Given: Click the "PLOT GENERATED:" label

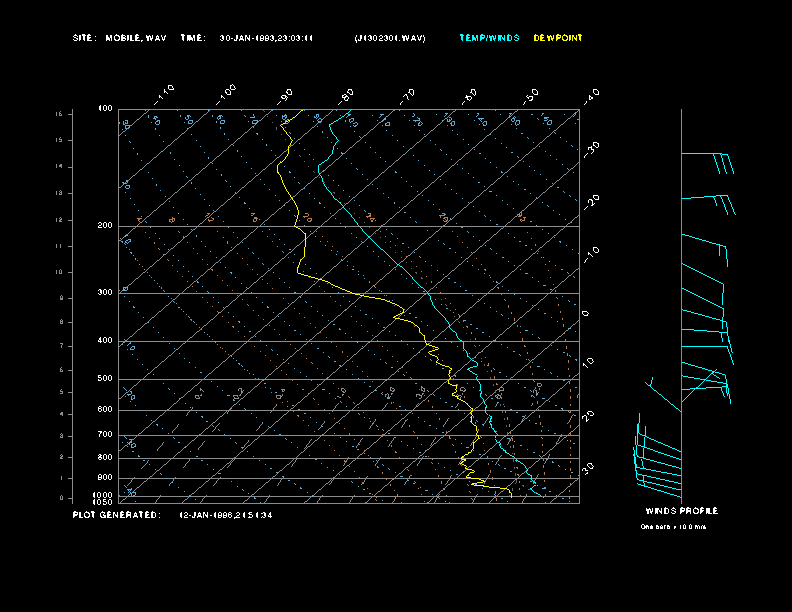Looking at the screenshot, I should [x=117, y=515].
